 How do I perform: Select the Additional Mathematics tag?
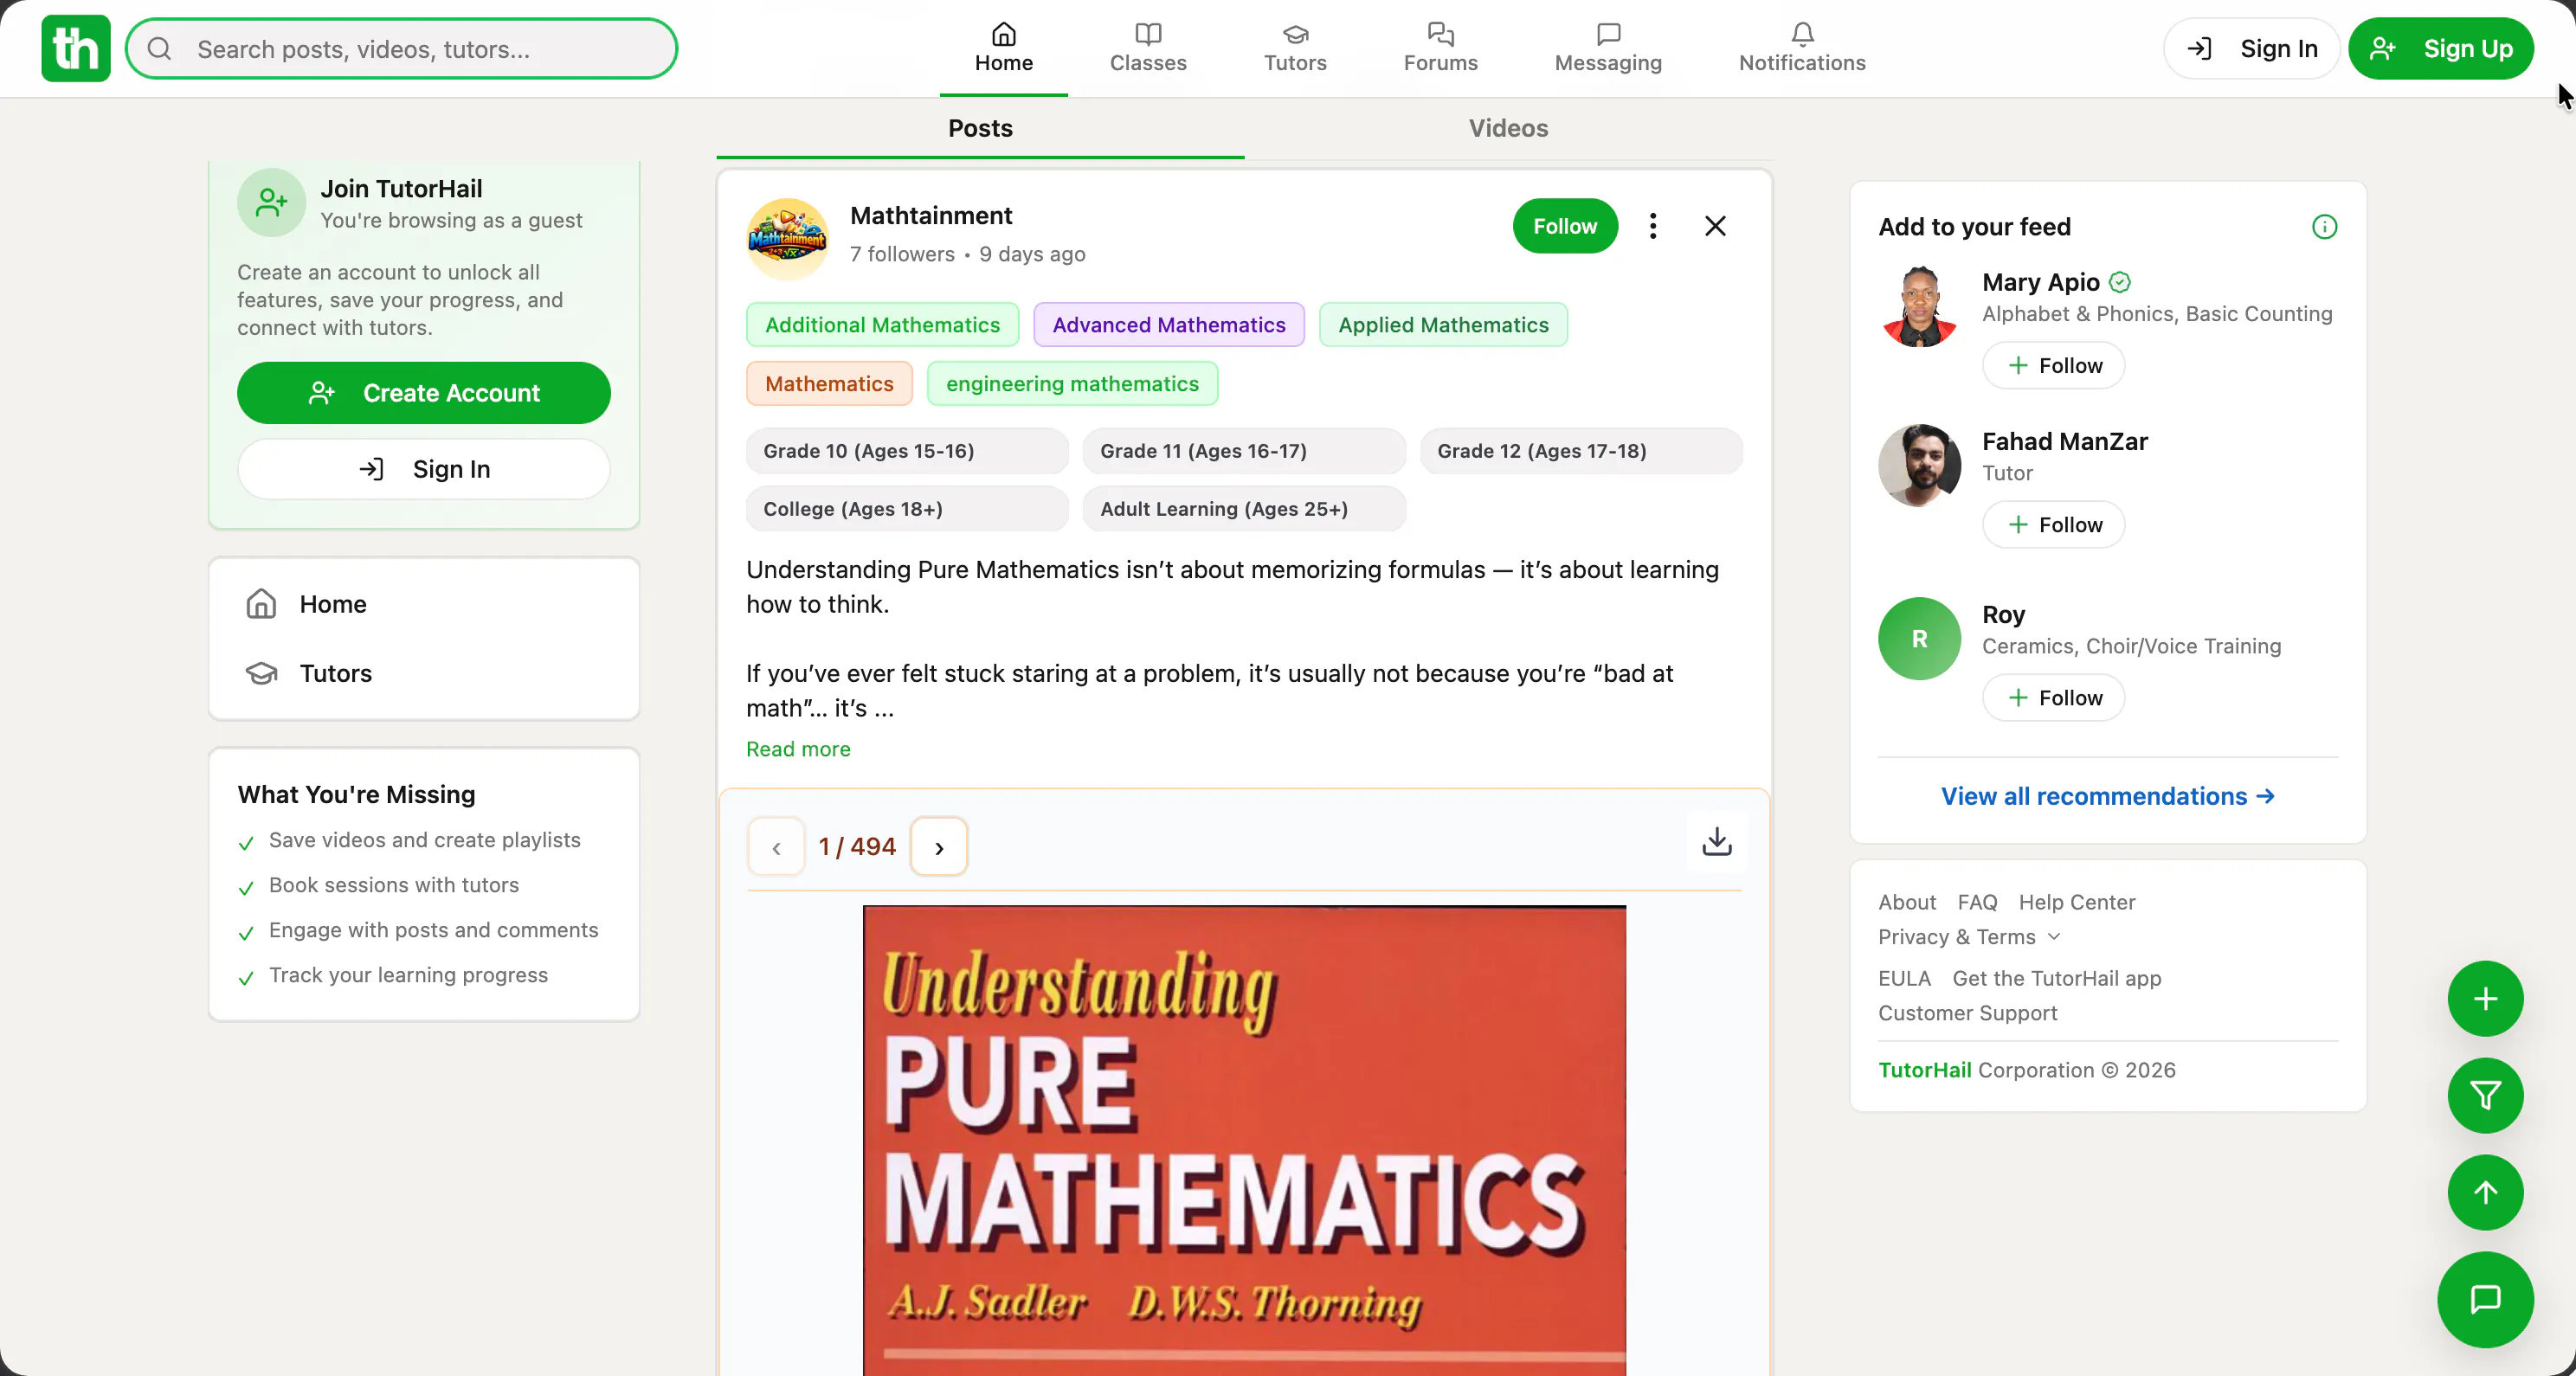click(882, 325)
